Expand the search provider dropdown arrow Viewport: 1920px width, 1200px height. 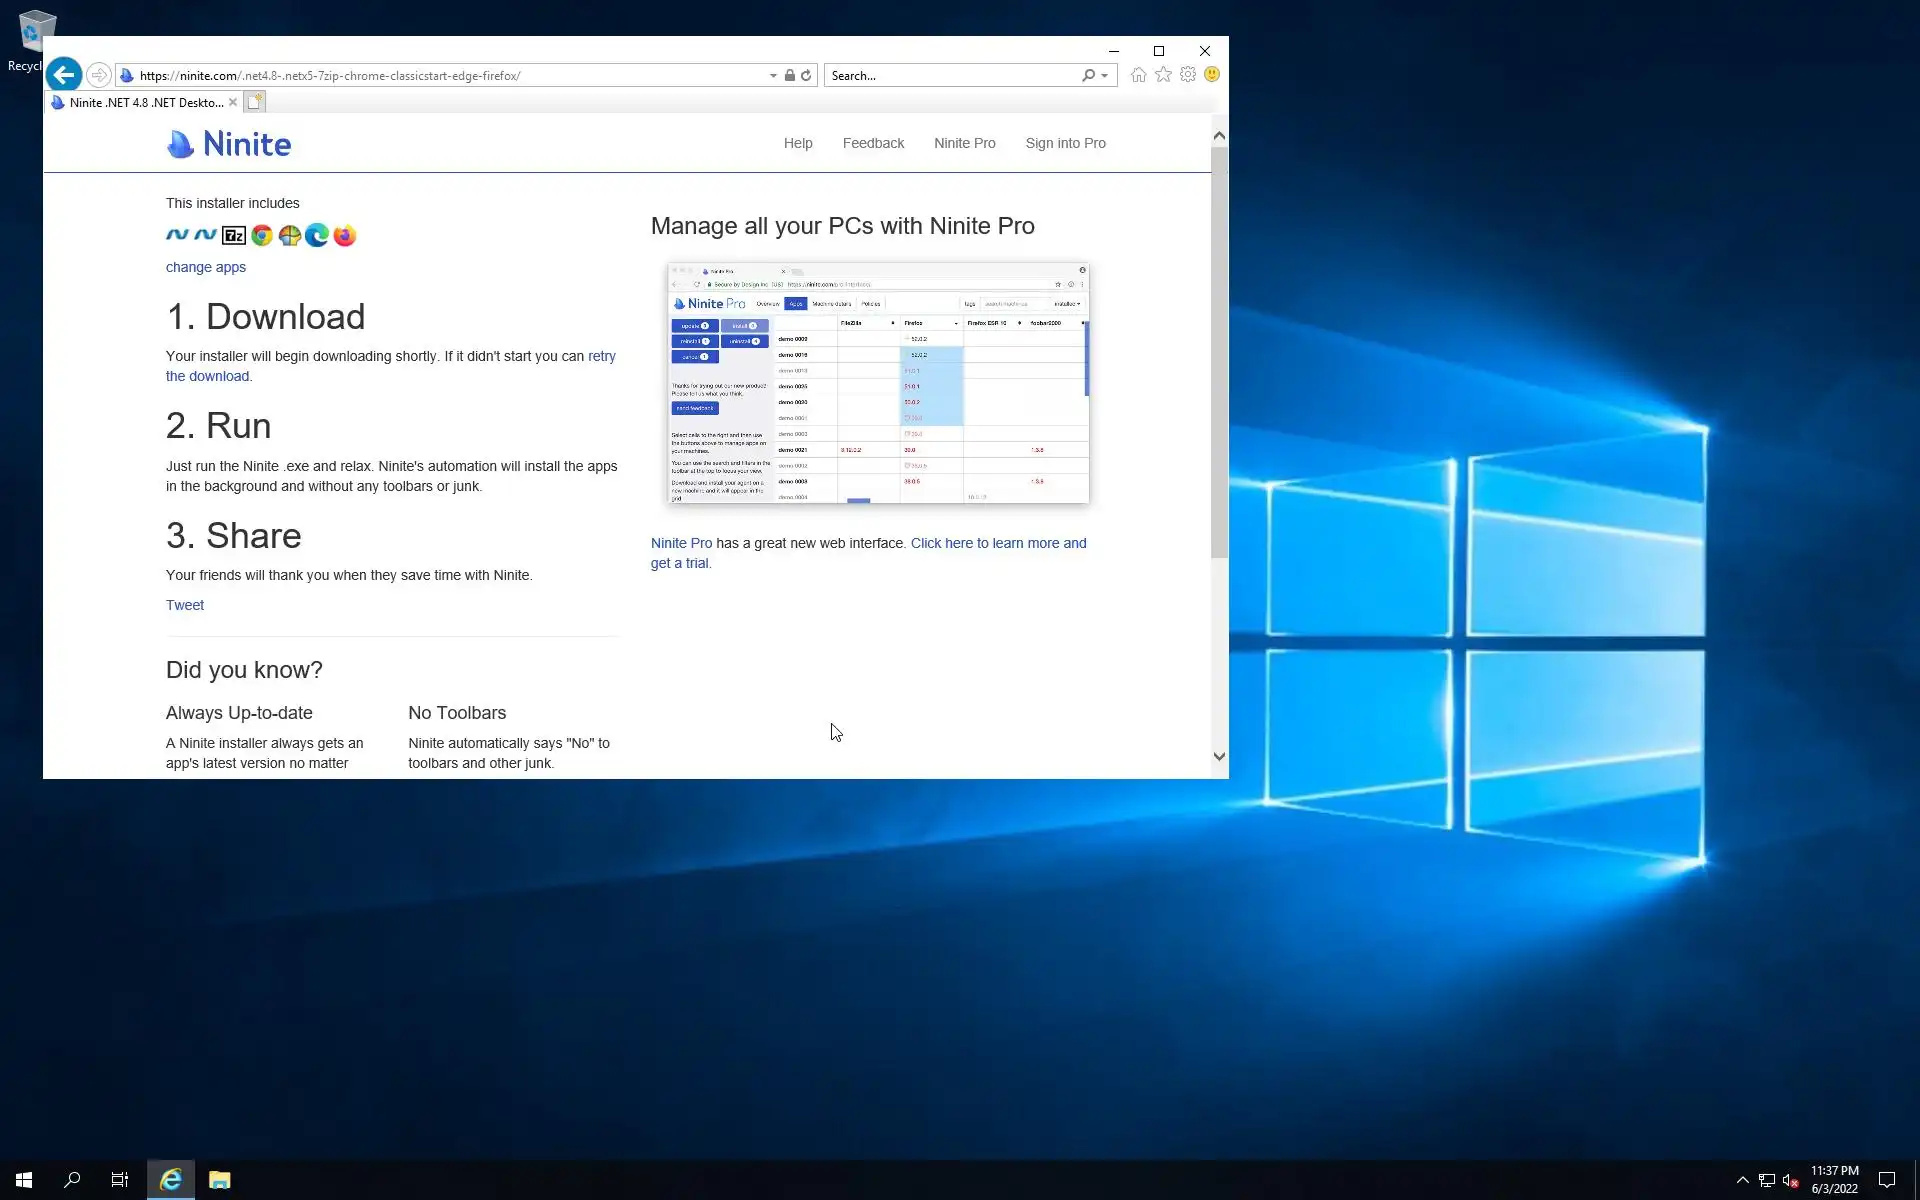coord(1104,76)
